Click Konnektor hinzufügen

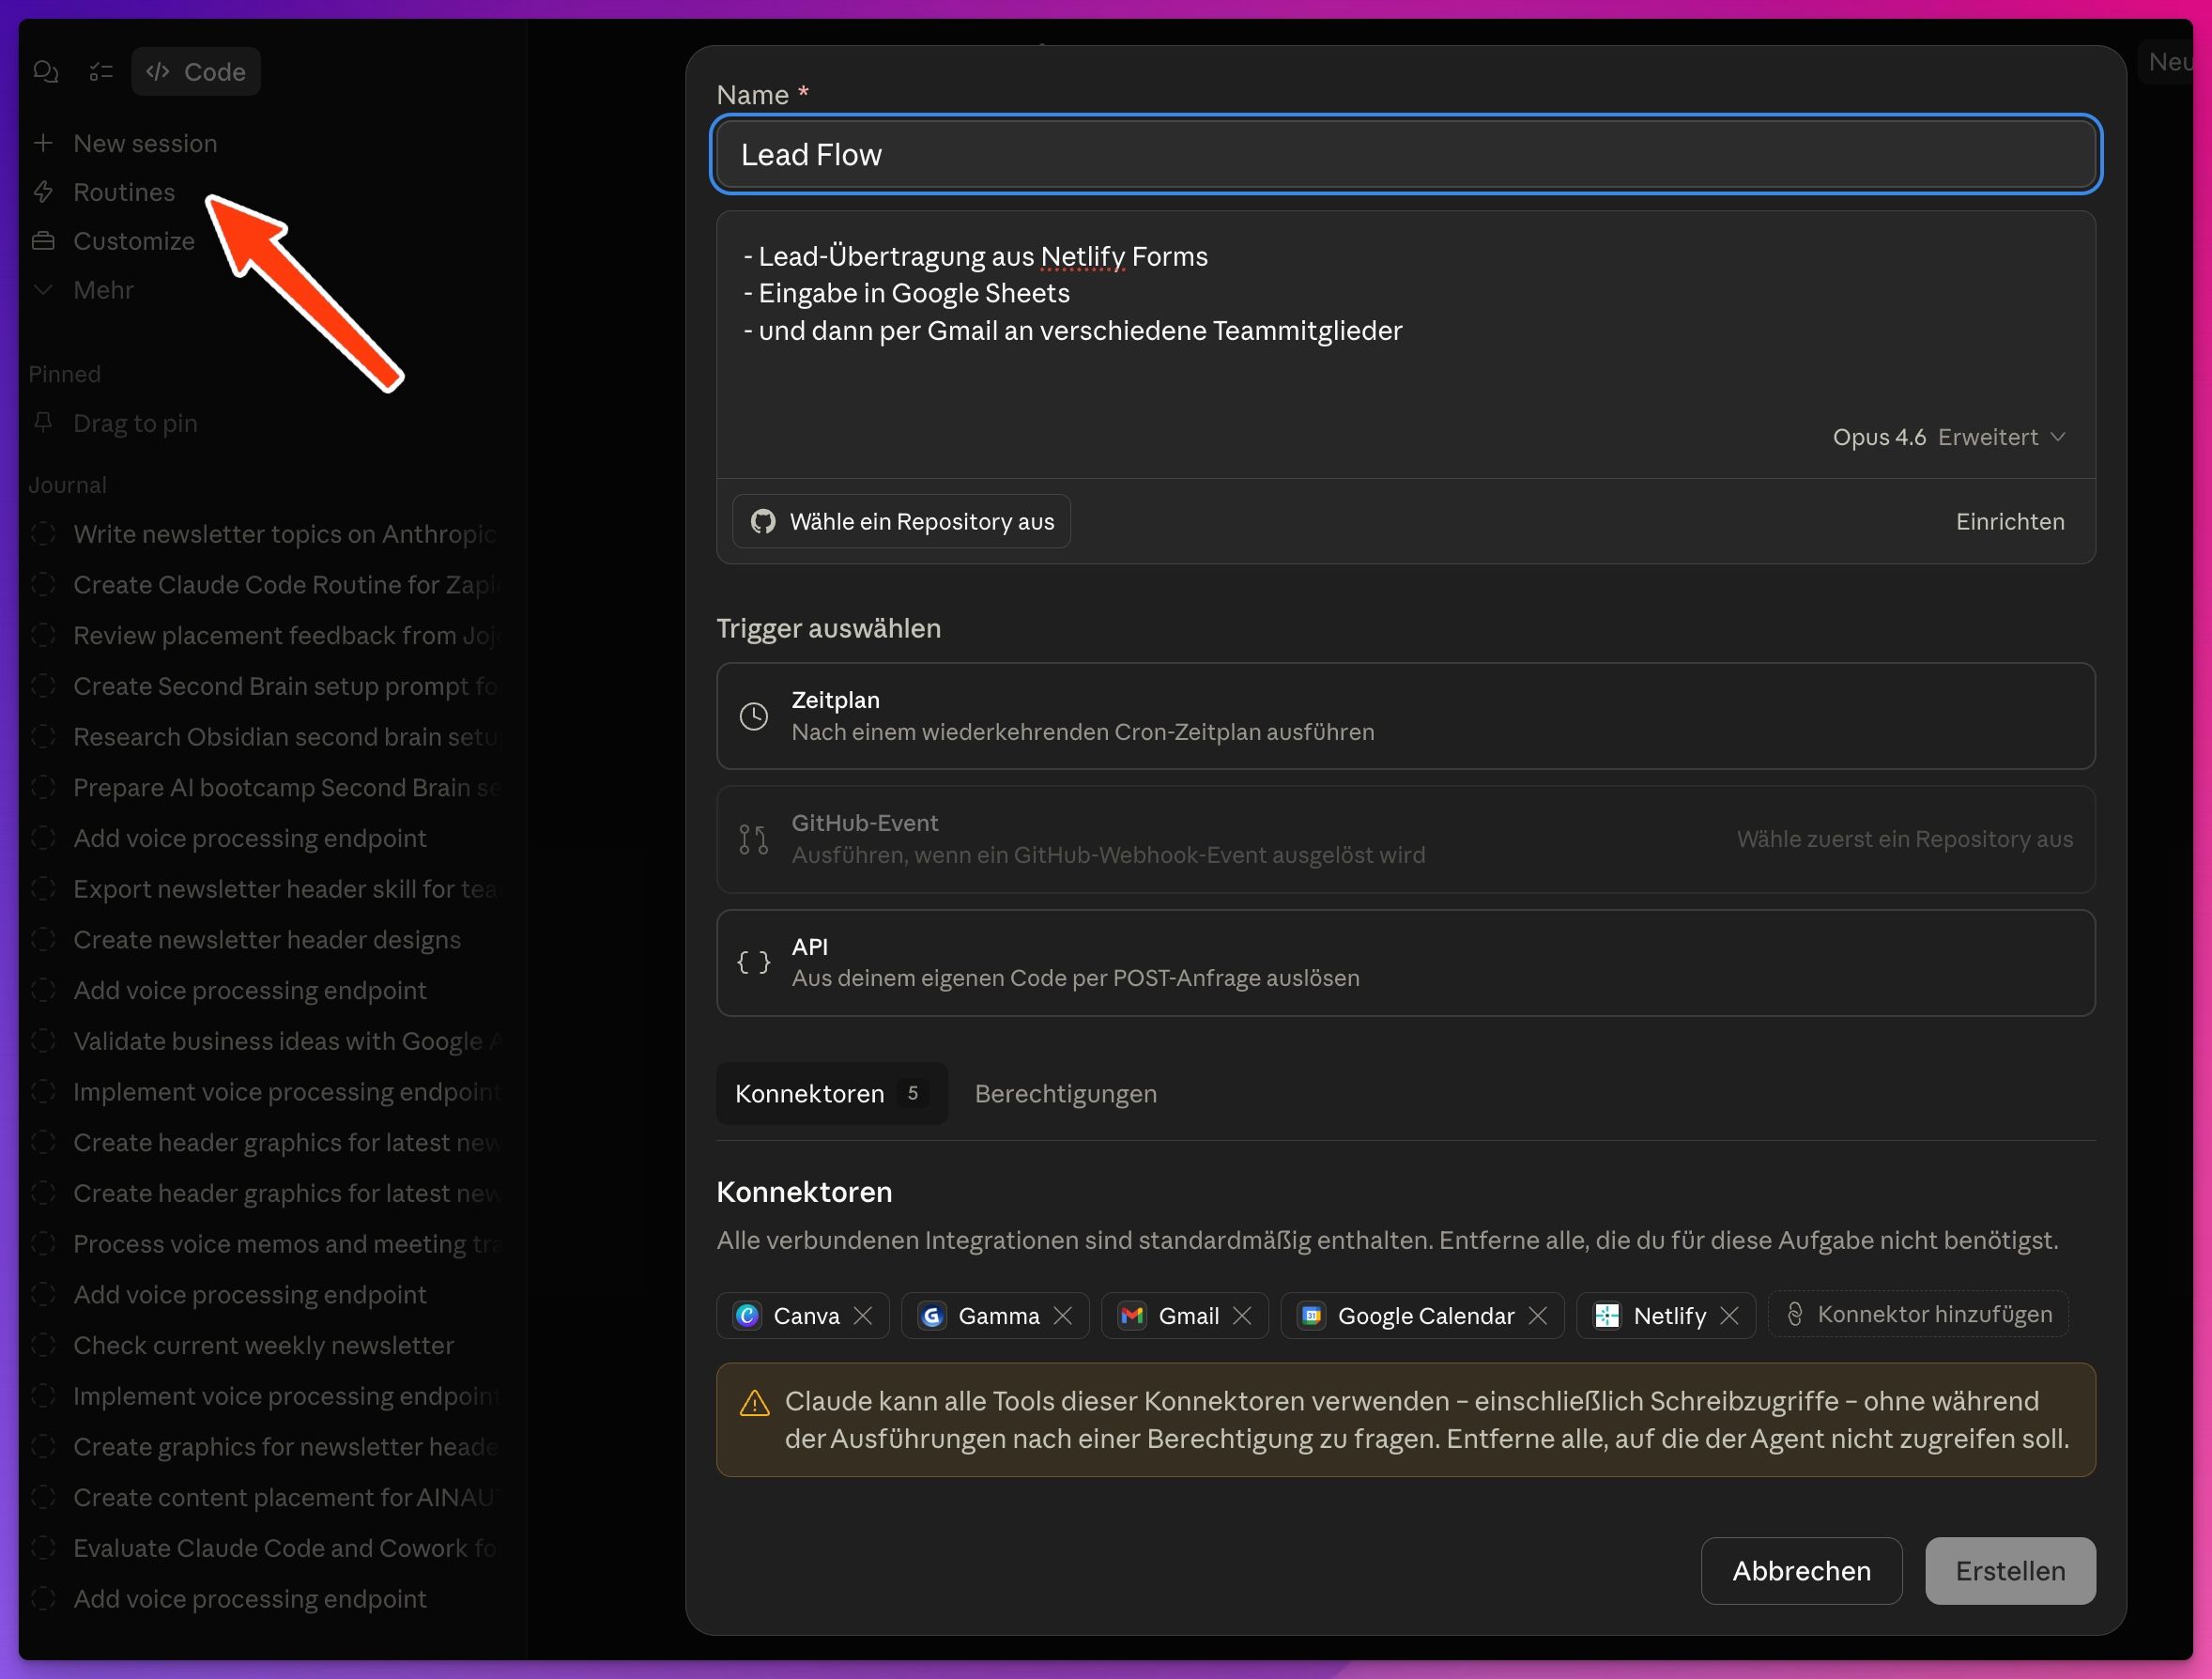(x=1919, y=1314)
